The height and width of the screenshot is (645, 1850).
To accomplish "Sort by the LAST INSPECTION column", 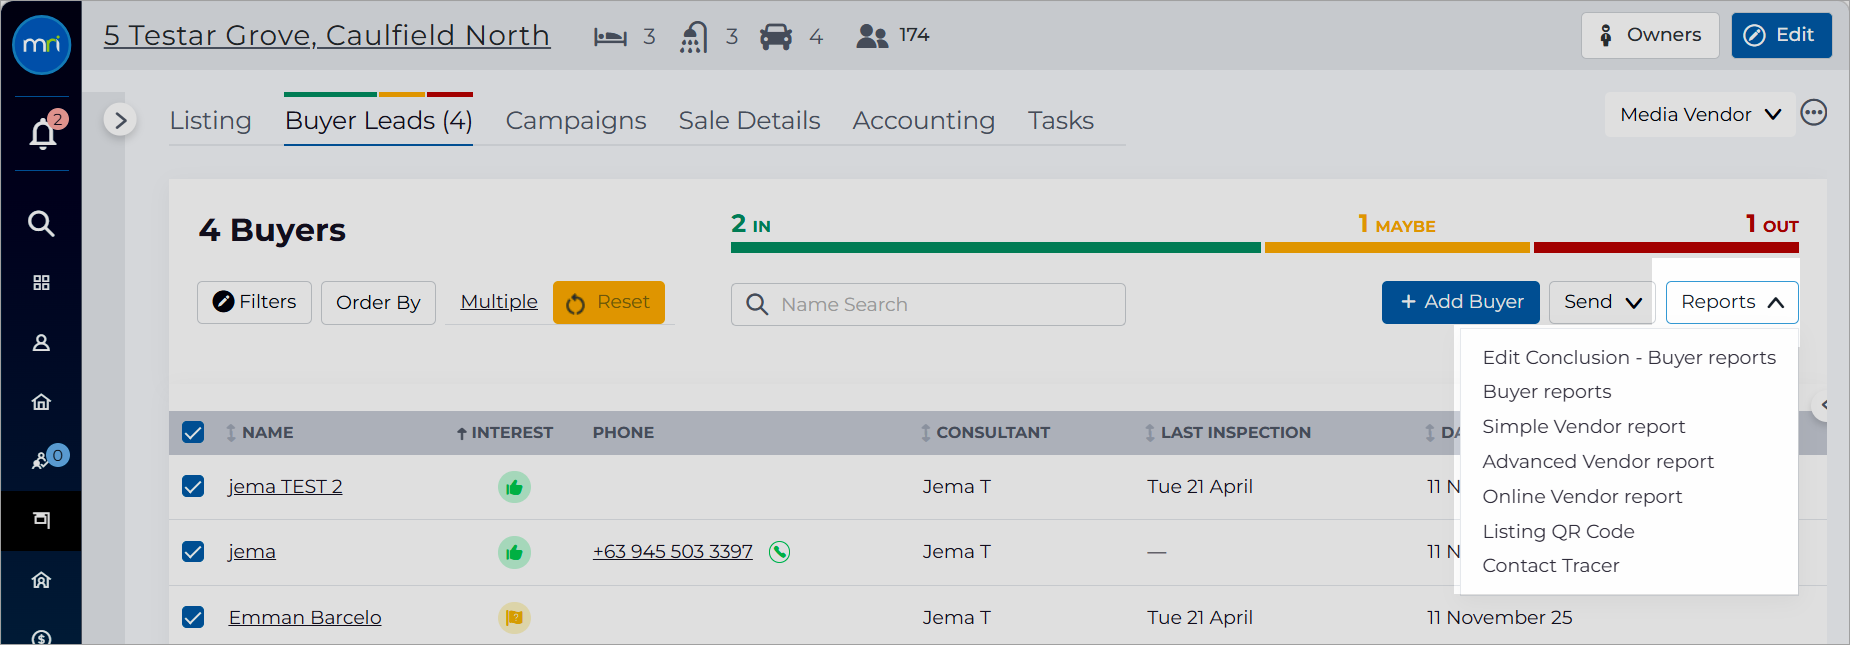I will pos(1227,432).
